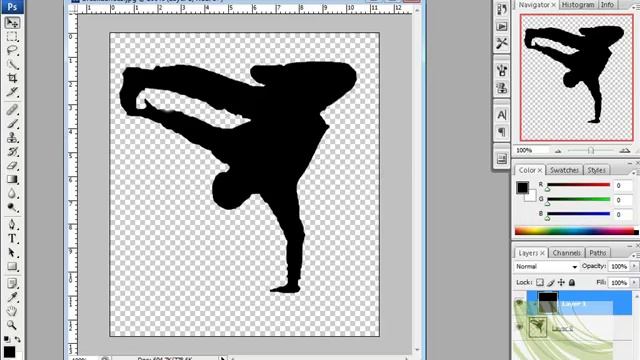The image size is (640, 360).
Task: Open the Brushes panel dock icon
Action: (502, 70)
